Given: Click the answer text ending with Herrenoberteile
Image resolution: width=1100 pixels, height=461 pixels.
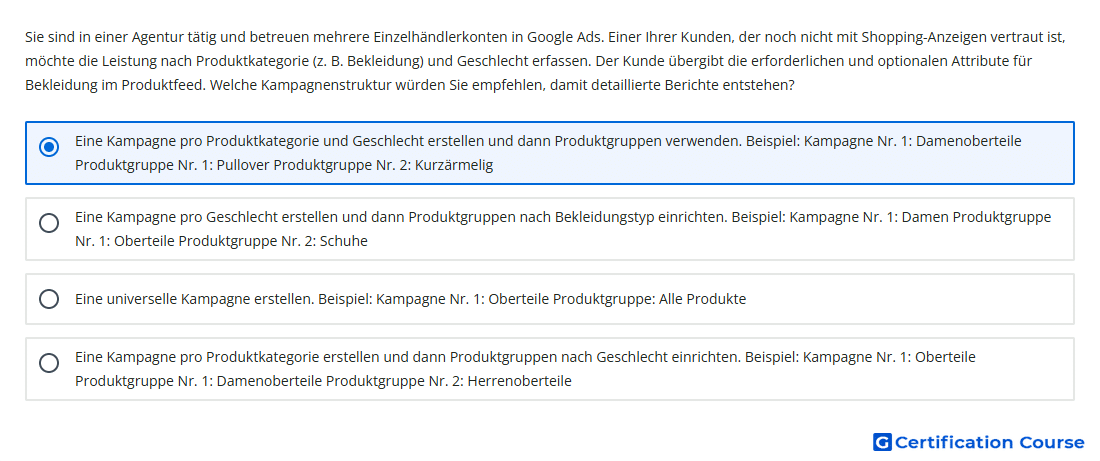Looking at the screenshot, I should point(525,369).
